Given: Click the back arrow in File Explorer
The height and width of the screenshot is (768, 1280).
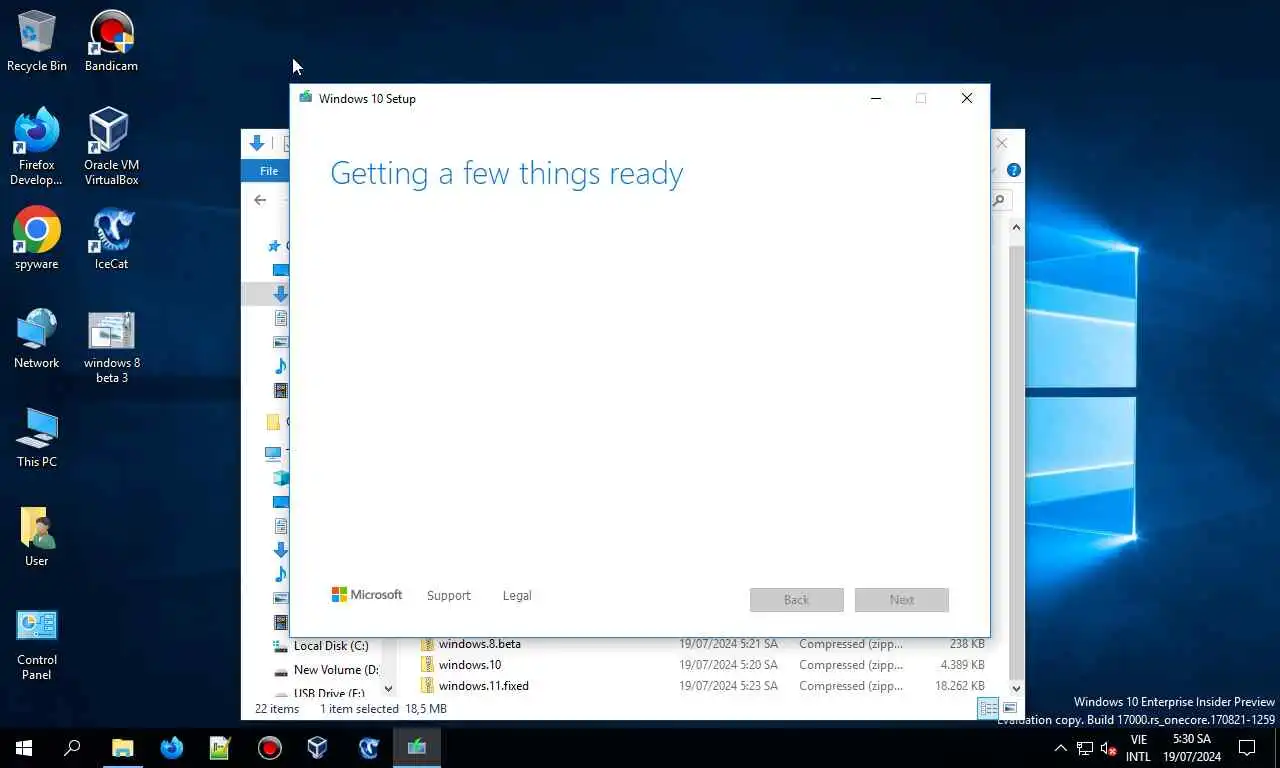Looking at the screenshot, I should click(x=260, y=200).
